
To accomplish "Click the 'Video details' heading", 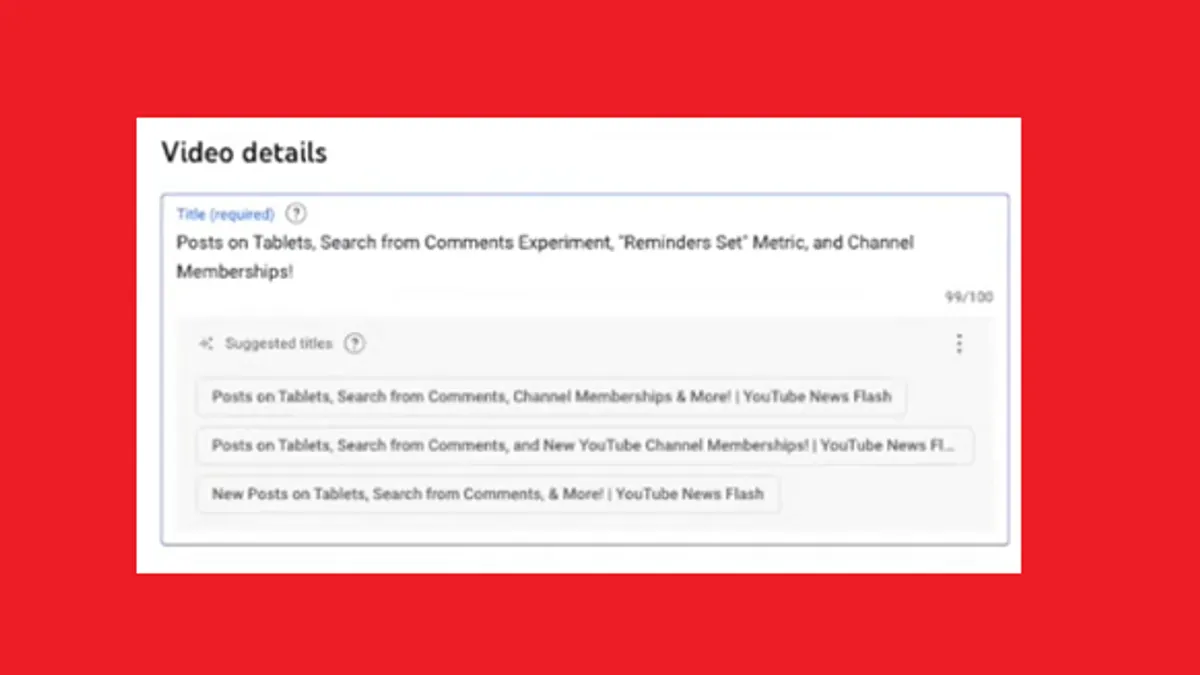I will pos(244,153).
